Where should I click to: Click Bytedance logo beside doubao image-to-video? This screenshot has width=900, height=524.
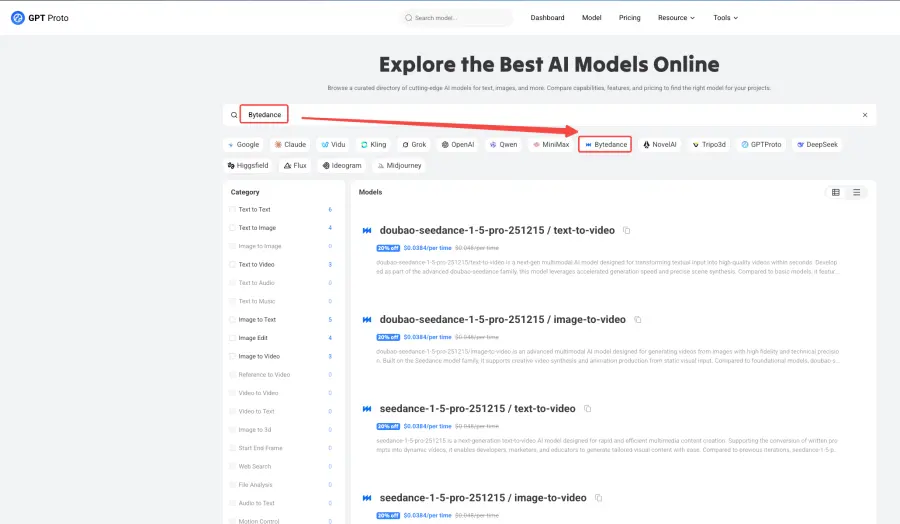tap(367, 320)
